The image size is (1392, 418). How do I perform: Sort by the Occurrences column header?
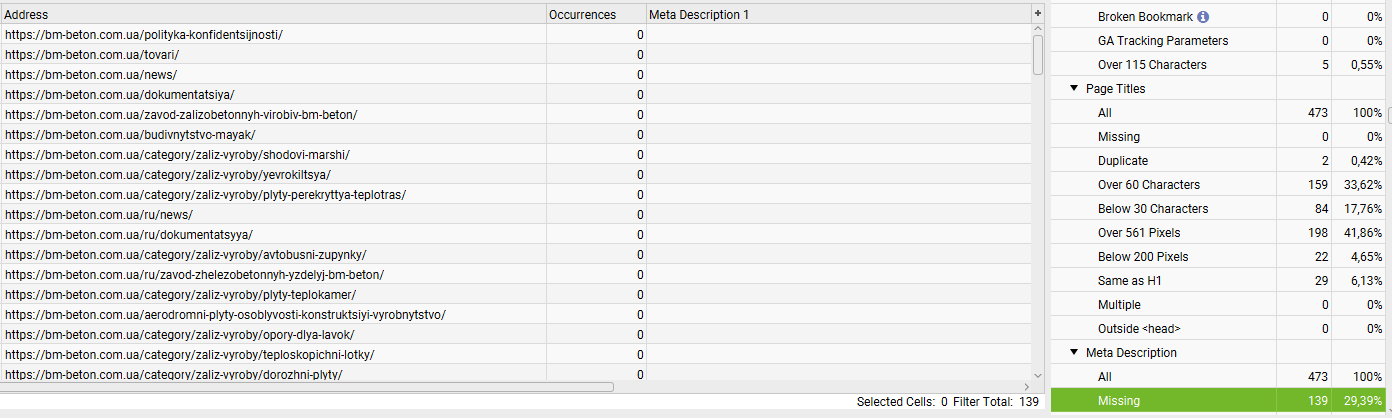(x=596, y=15)
